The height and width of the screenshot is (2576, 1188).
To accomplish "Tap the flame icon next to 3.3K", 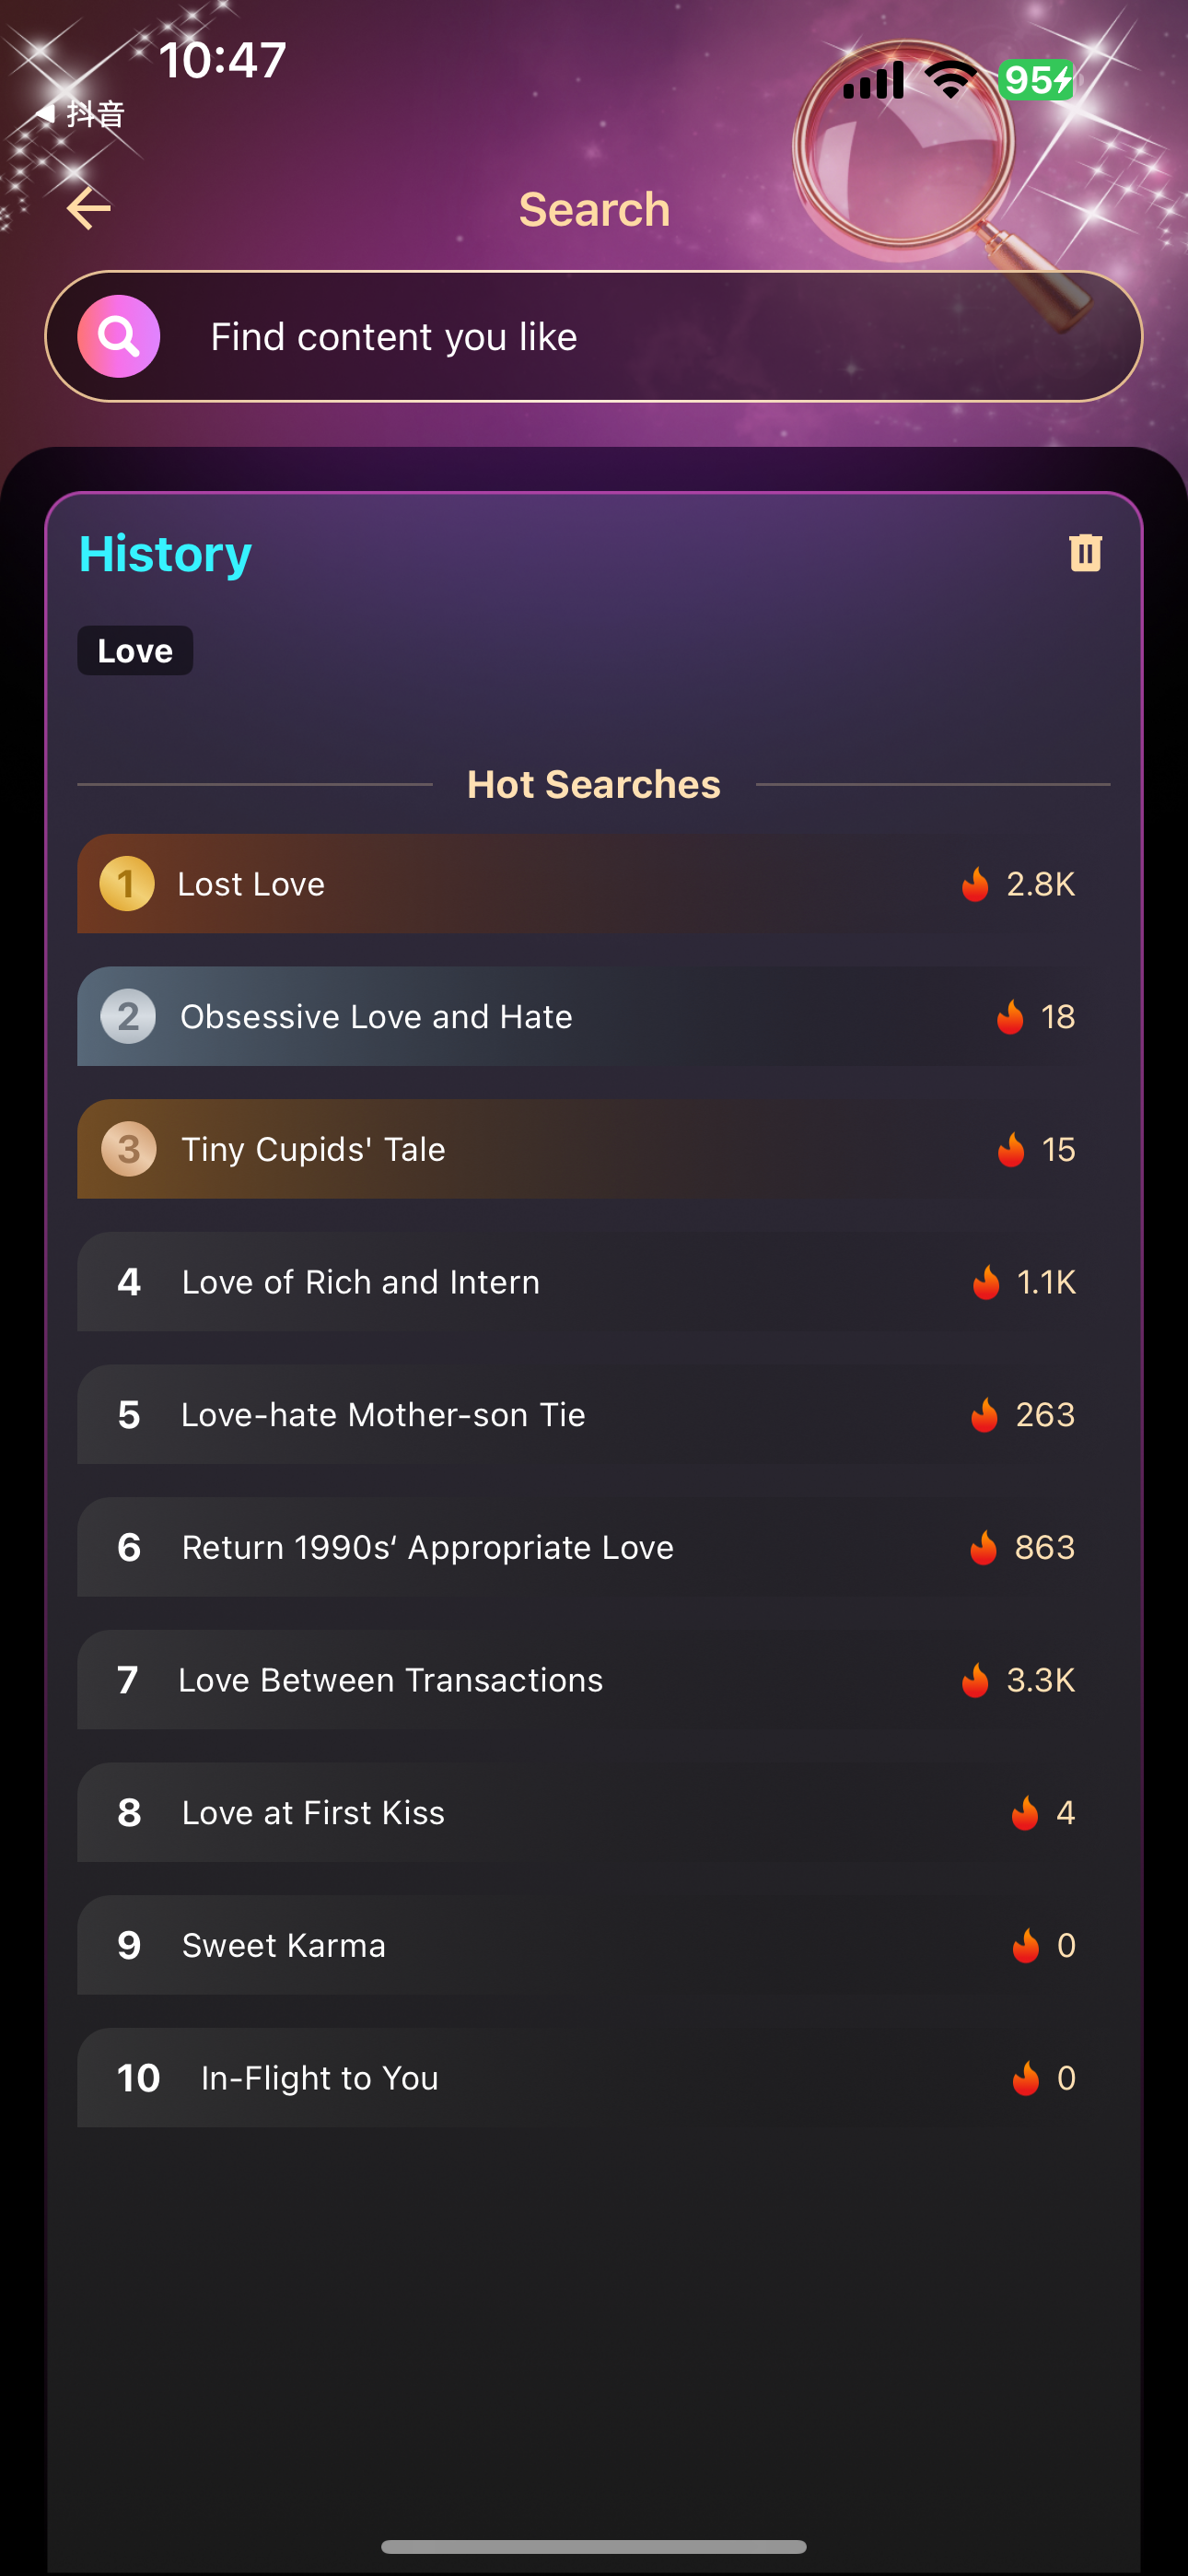I will (x=975, y=1681).
